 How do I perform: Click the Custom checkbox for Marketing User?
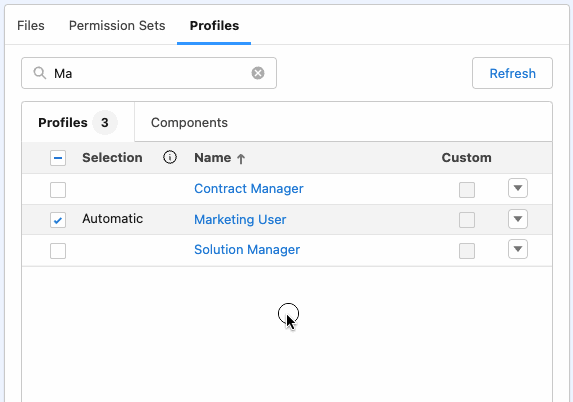[467, 220]
